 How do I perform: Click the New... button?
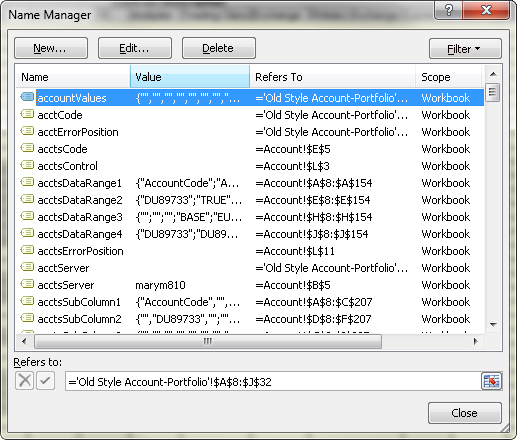point(51,48)
